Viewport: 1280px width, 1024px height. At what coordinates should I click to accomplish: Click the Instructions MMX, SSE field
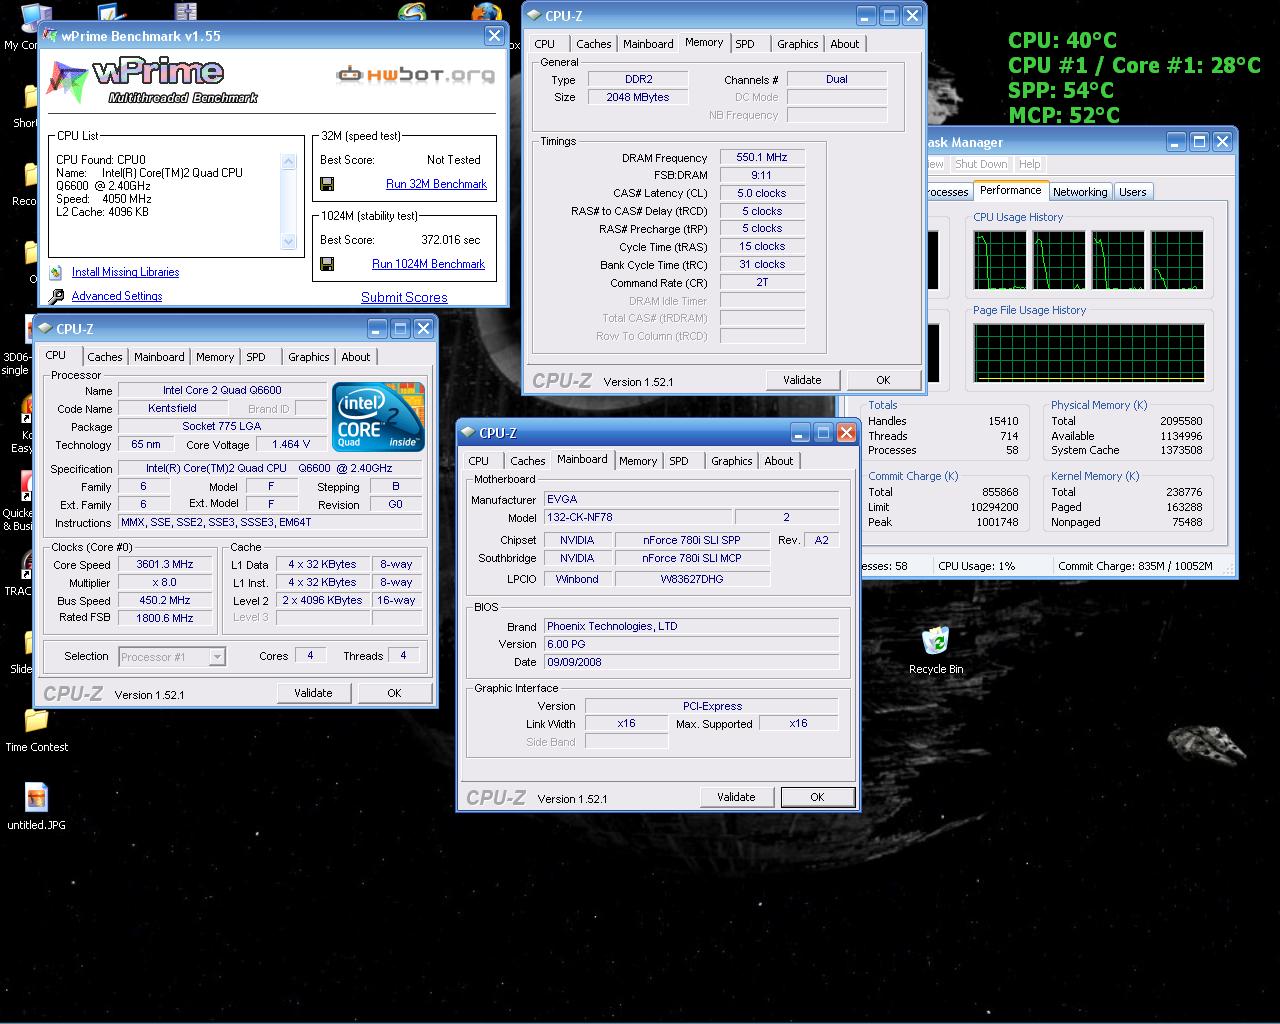(x=271, y=522)
